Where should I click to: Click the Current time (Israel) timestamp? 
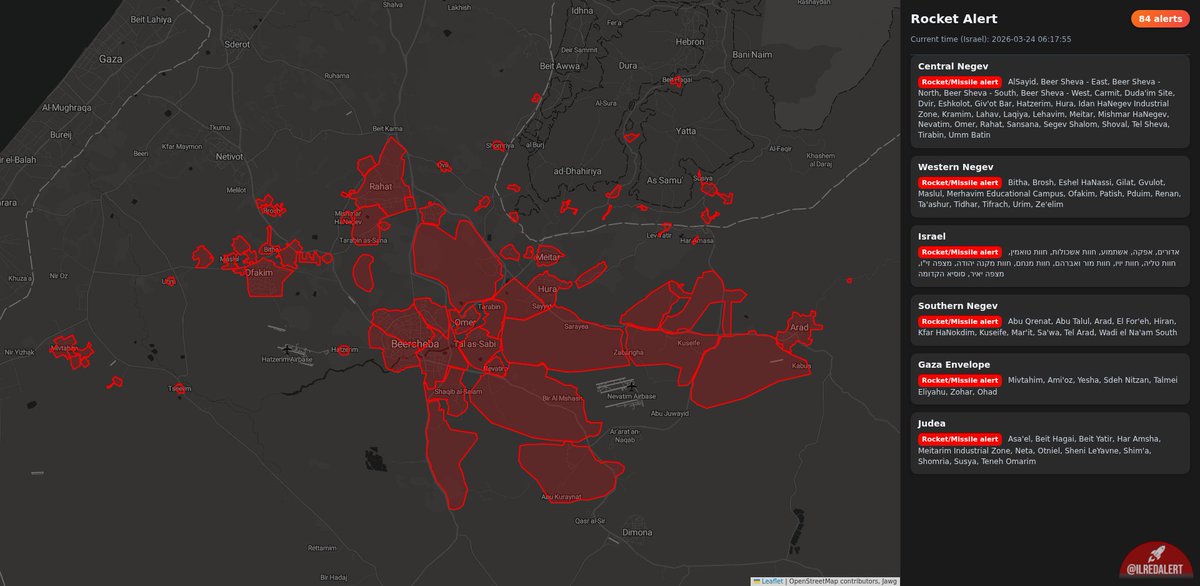[x=990, y=39]
